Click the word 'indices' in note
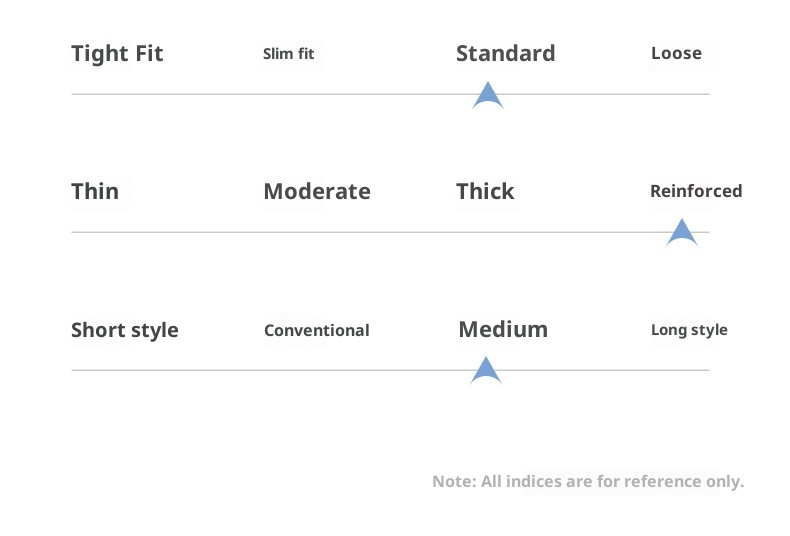The image size is (790, 536). (x=534, y=482)
